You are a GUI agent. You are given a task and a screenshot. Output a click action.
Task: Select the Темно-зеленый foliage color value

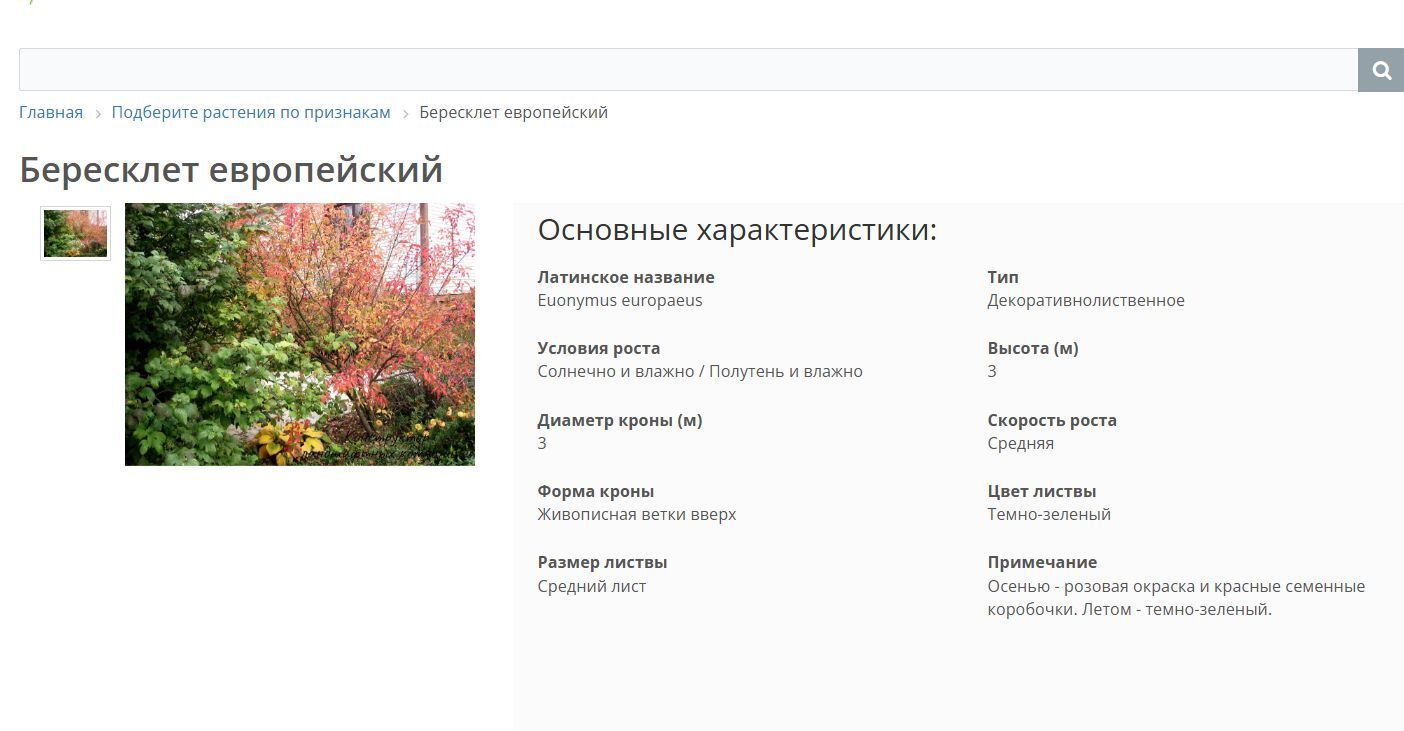pyautogui.click(x=1049, y=514)
